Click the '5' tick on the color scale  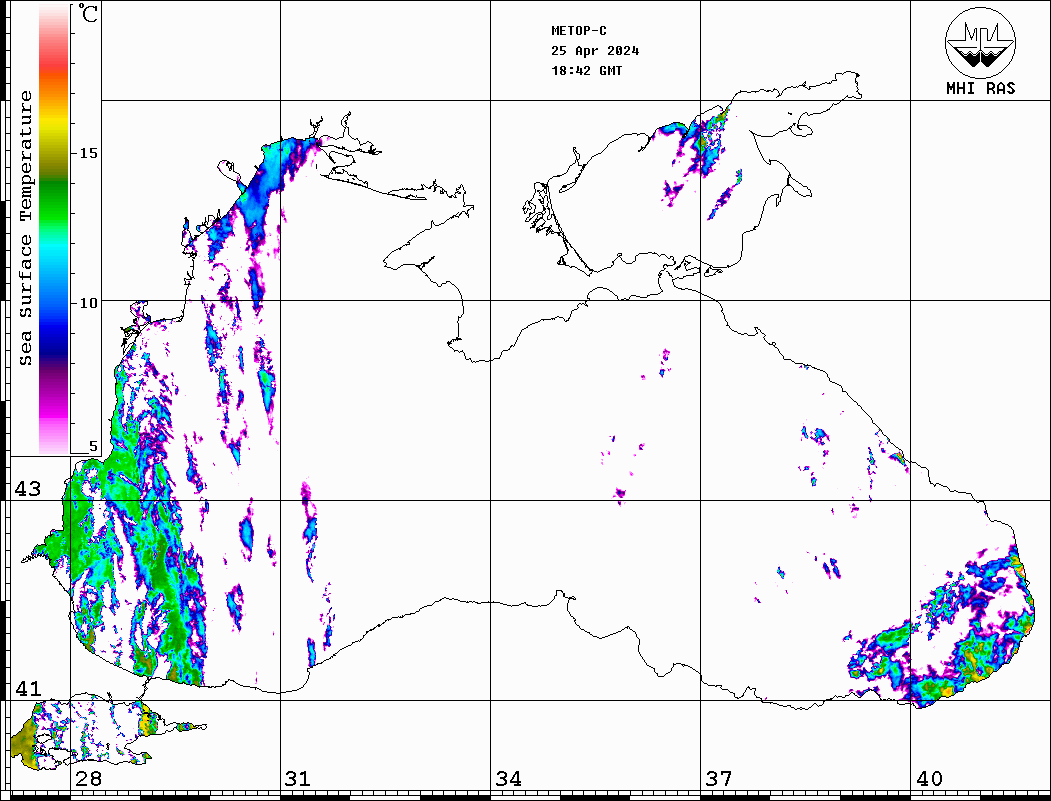pos(93,446)
